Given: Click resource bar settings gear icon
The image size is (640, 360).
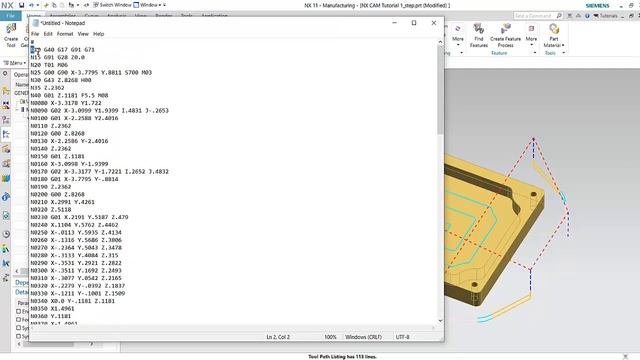Looking at the screenshot, I should [x=5, y=74].
